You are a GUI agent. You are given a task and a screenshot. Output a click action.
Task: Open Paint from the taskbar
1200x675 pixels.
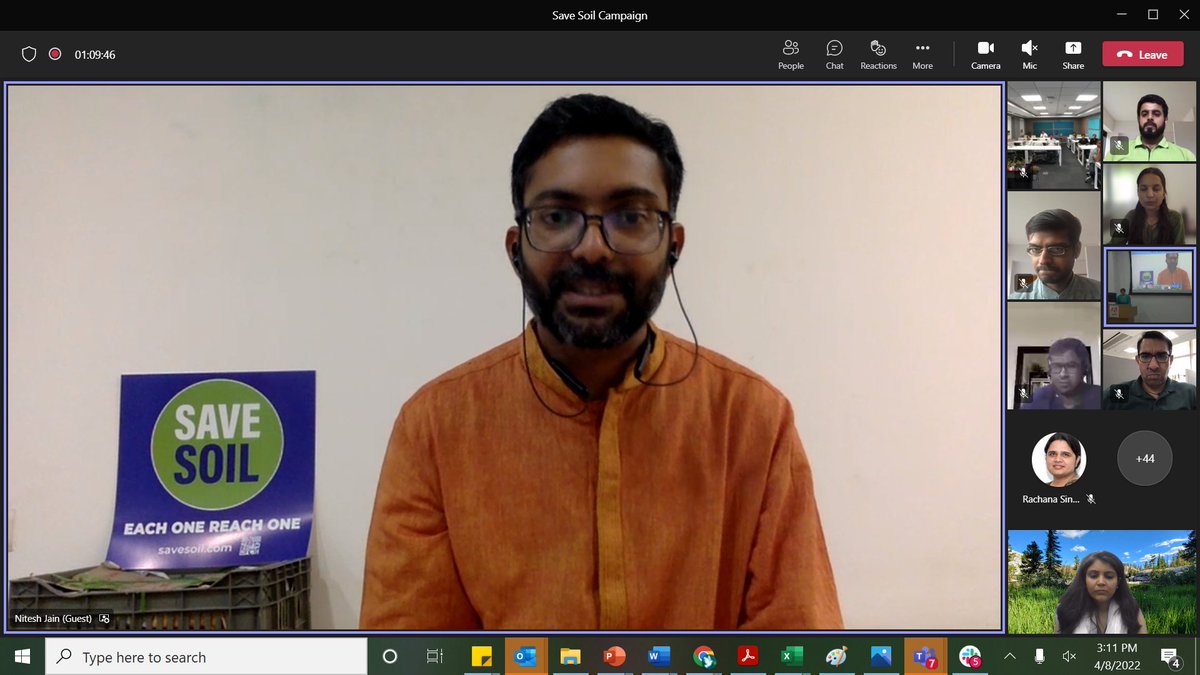point(836,656)
